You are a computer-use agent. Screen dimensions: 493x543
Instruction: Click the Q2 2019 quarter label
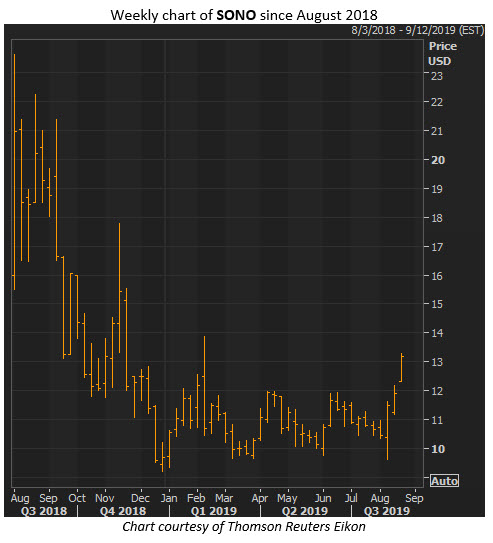tap(305, 511)
